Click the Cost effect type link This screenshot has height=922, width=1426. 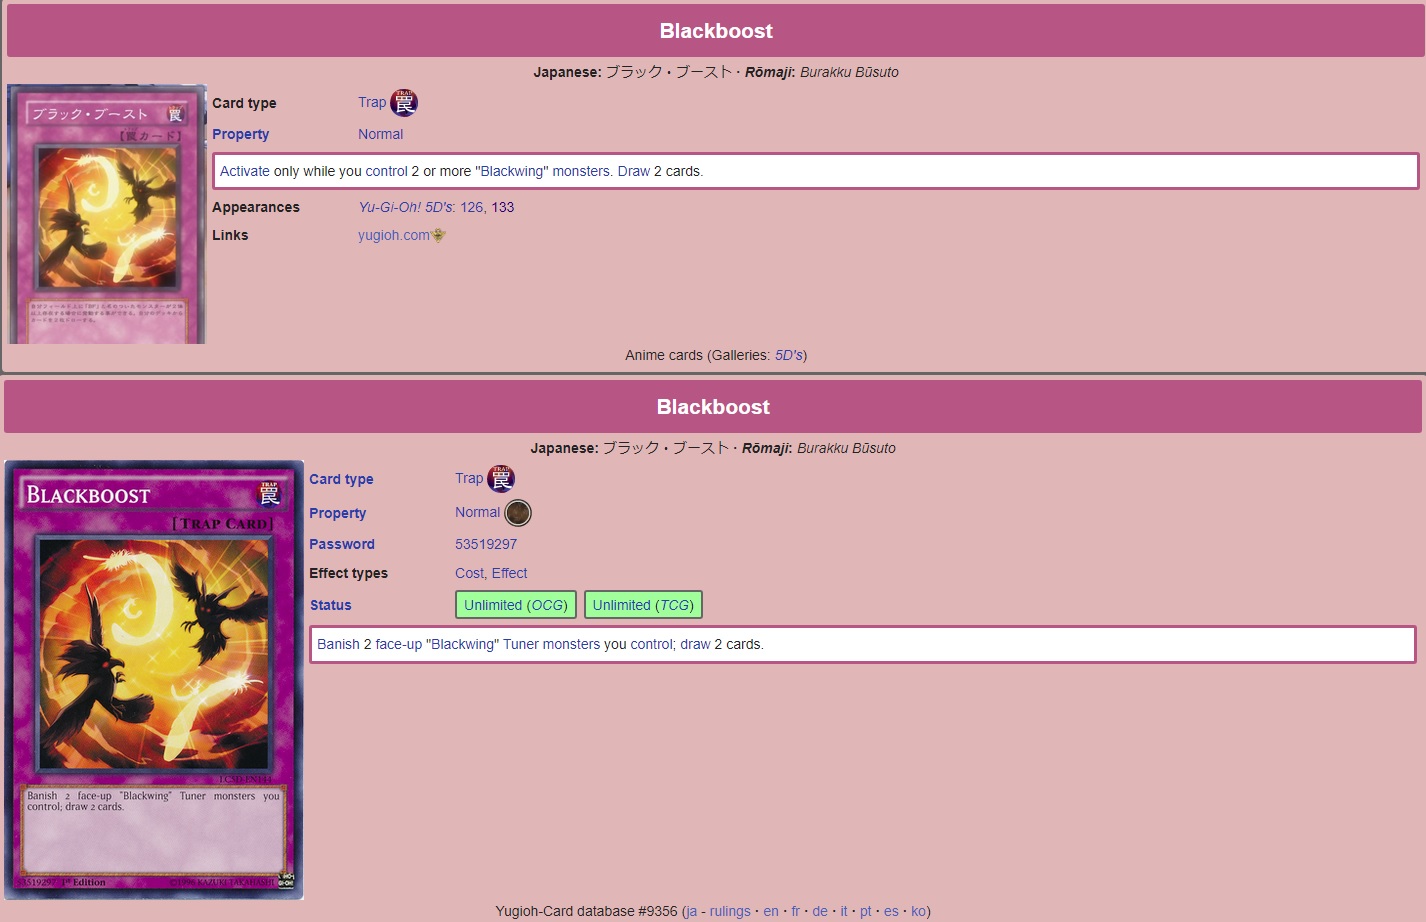[469, 573]
